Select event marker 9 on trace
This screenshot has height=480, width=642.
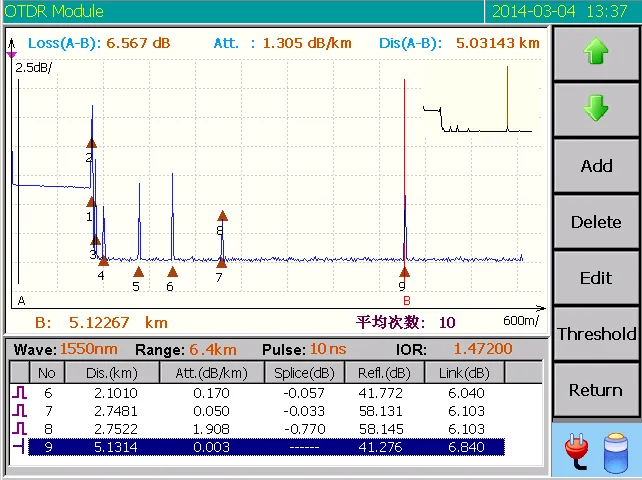[404, 271]
